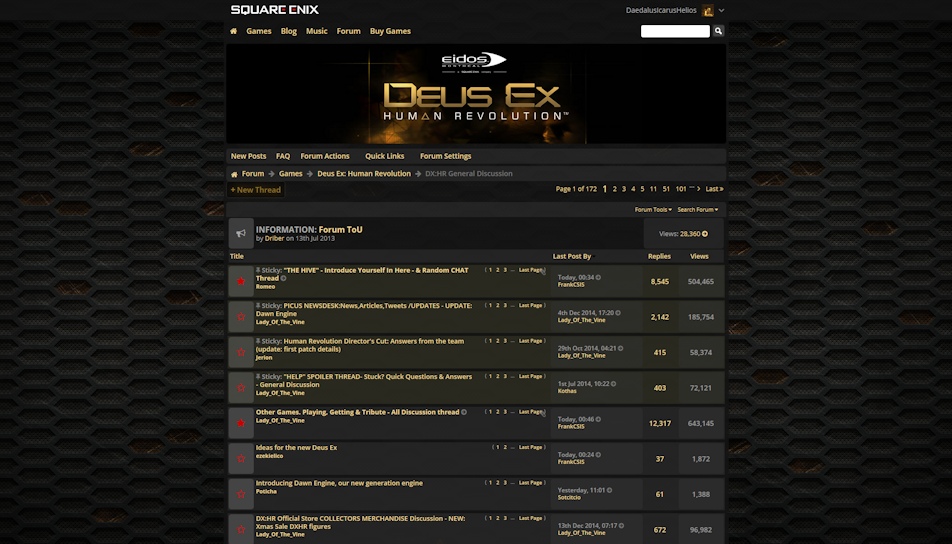
Task: Click the home icon in top navigation
Action: (x=234, y=31)
